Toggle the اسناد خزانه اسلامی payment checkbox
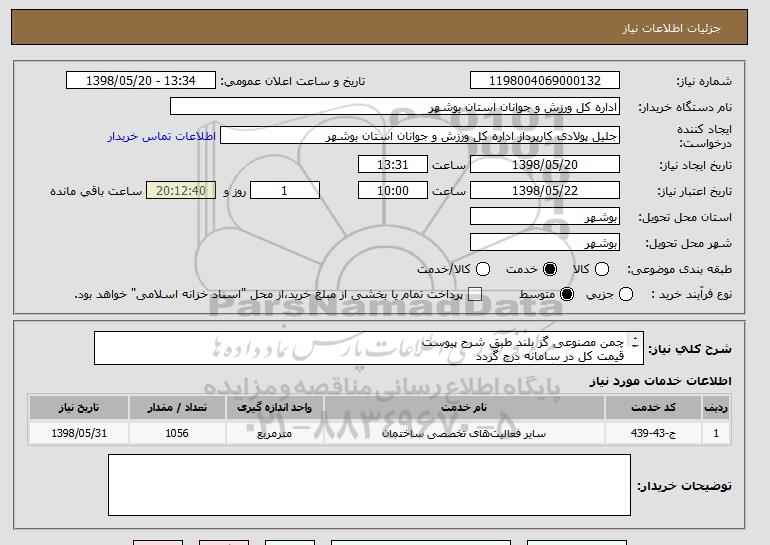This screenshot has width=770, height=545. click(475, 294)
